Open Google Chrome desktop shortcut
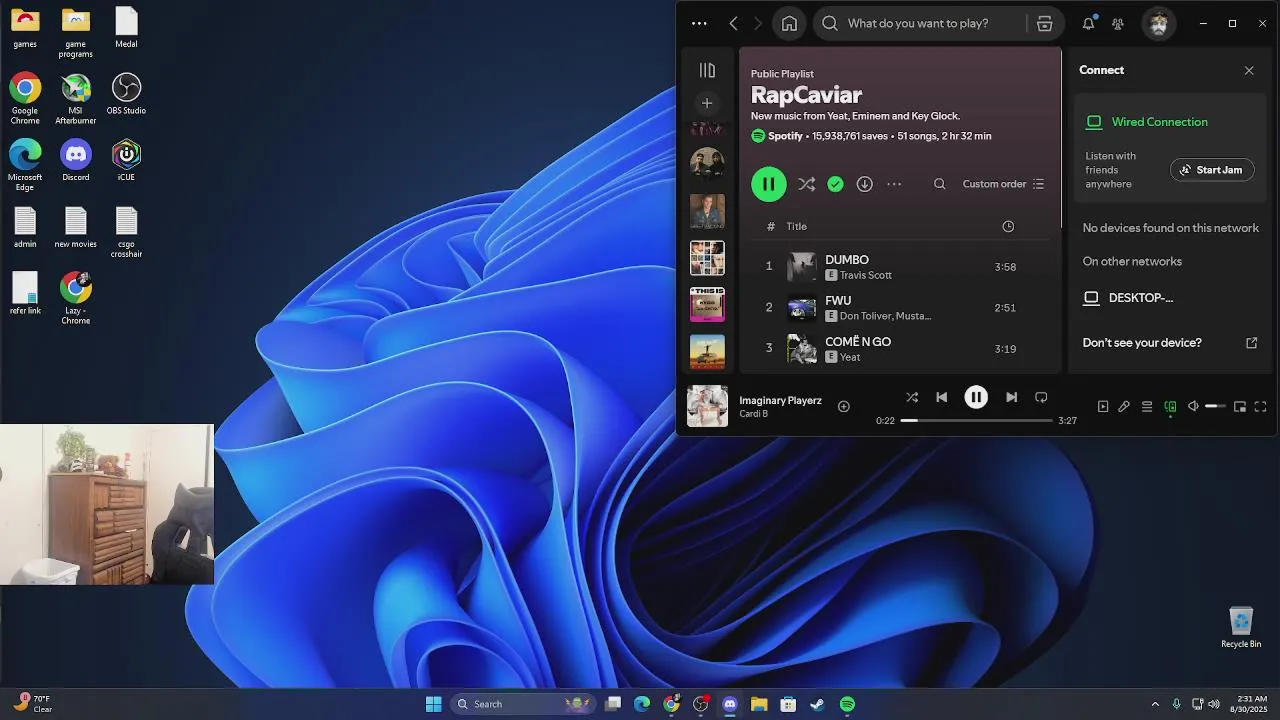Viewport: 1280px width, 720px height. [25, 98]
